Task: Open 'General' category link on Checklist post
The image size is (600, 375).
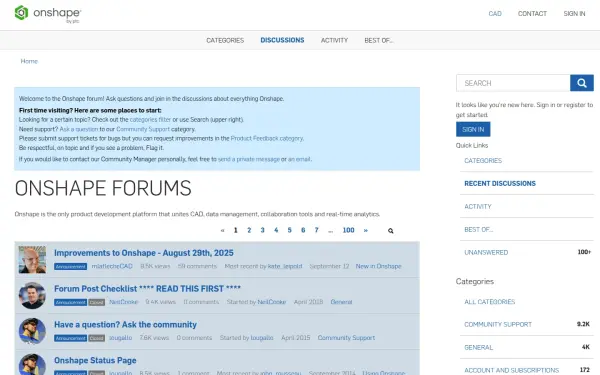Action: point(341,302)
